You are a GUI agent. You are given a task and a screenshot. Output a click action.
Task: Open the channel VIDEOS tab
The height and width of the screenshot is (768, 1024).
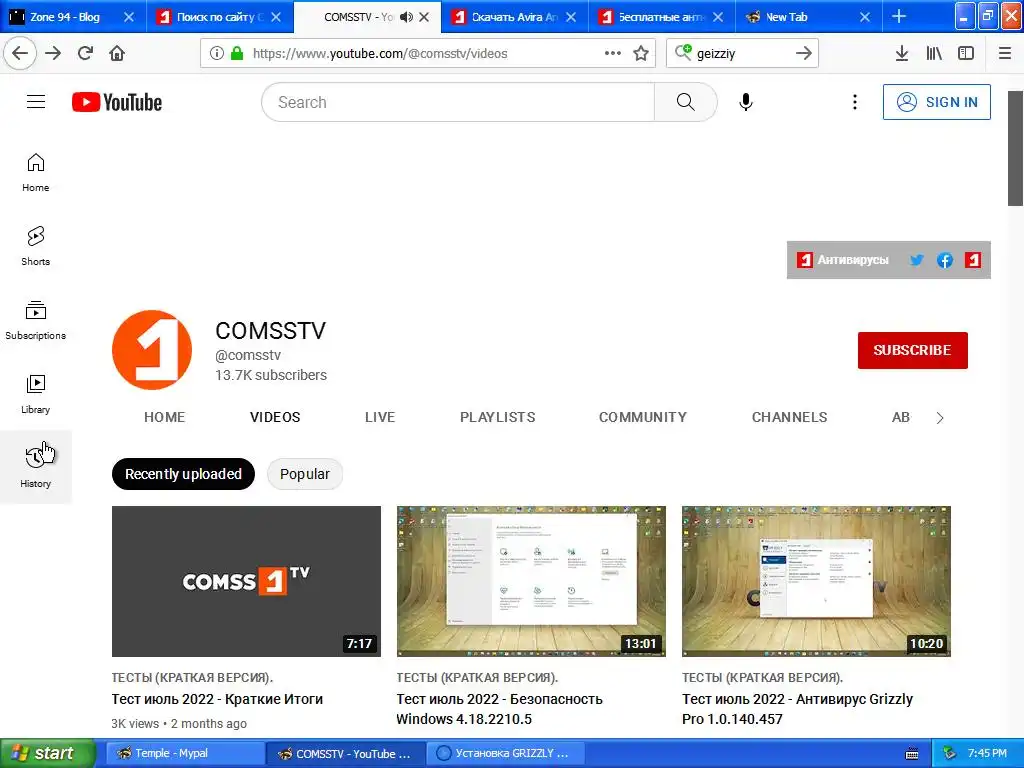pos(275,417)
